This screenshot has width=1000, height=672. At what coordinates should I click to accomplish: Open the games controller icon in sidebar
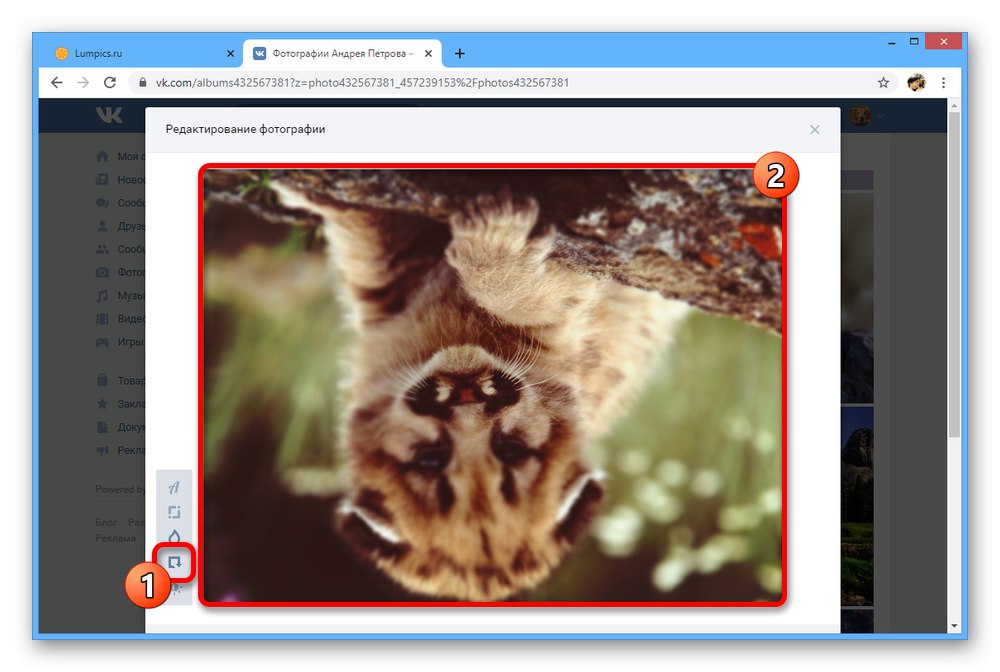tap(102, 342)
